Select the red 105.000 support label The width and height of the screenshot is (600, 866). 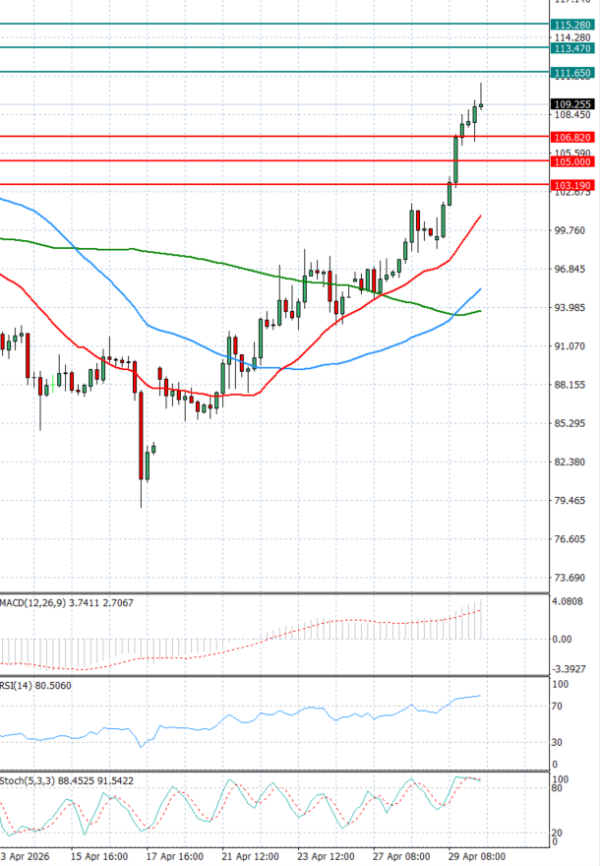[x=574, y=161]
